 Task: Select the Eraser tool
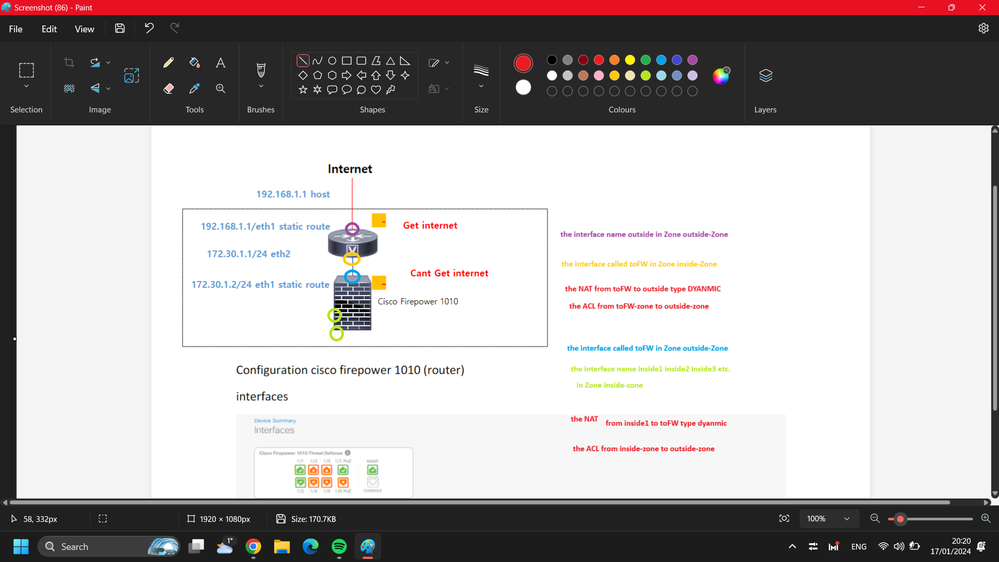(168, 89)
